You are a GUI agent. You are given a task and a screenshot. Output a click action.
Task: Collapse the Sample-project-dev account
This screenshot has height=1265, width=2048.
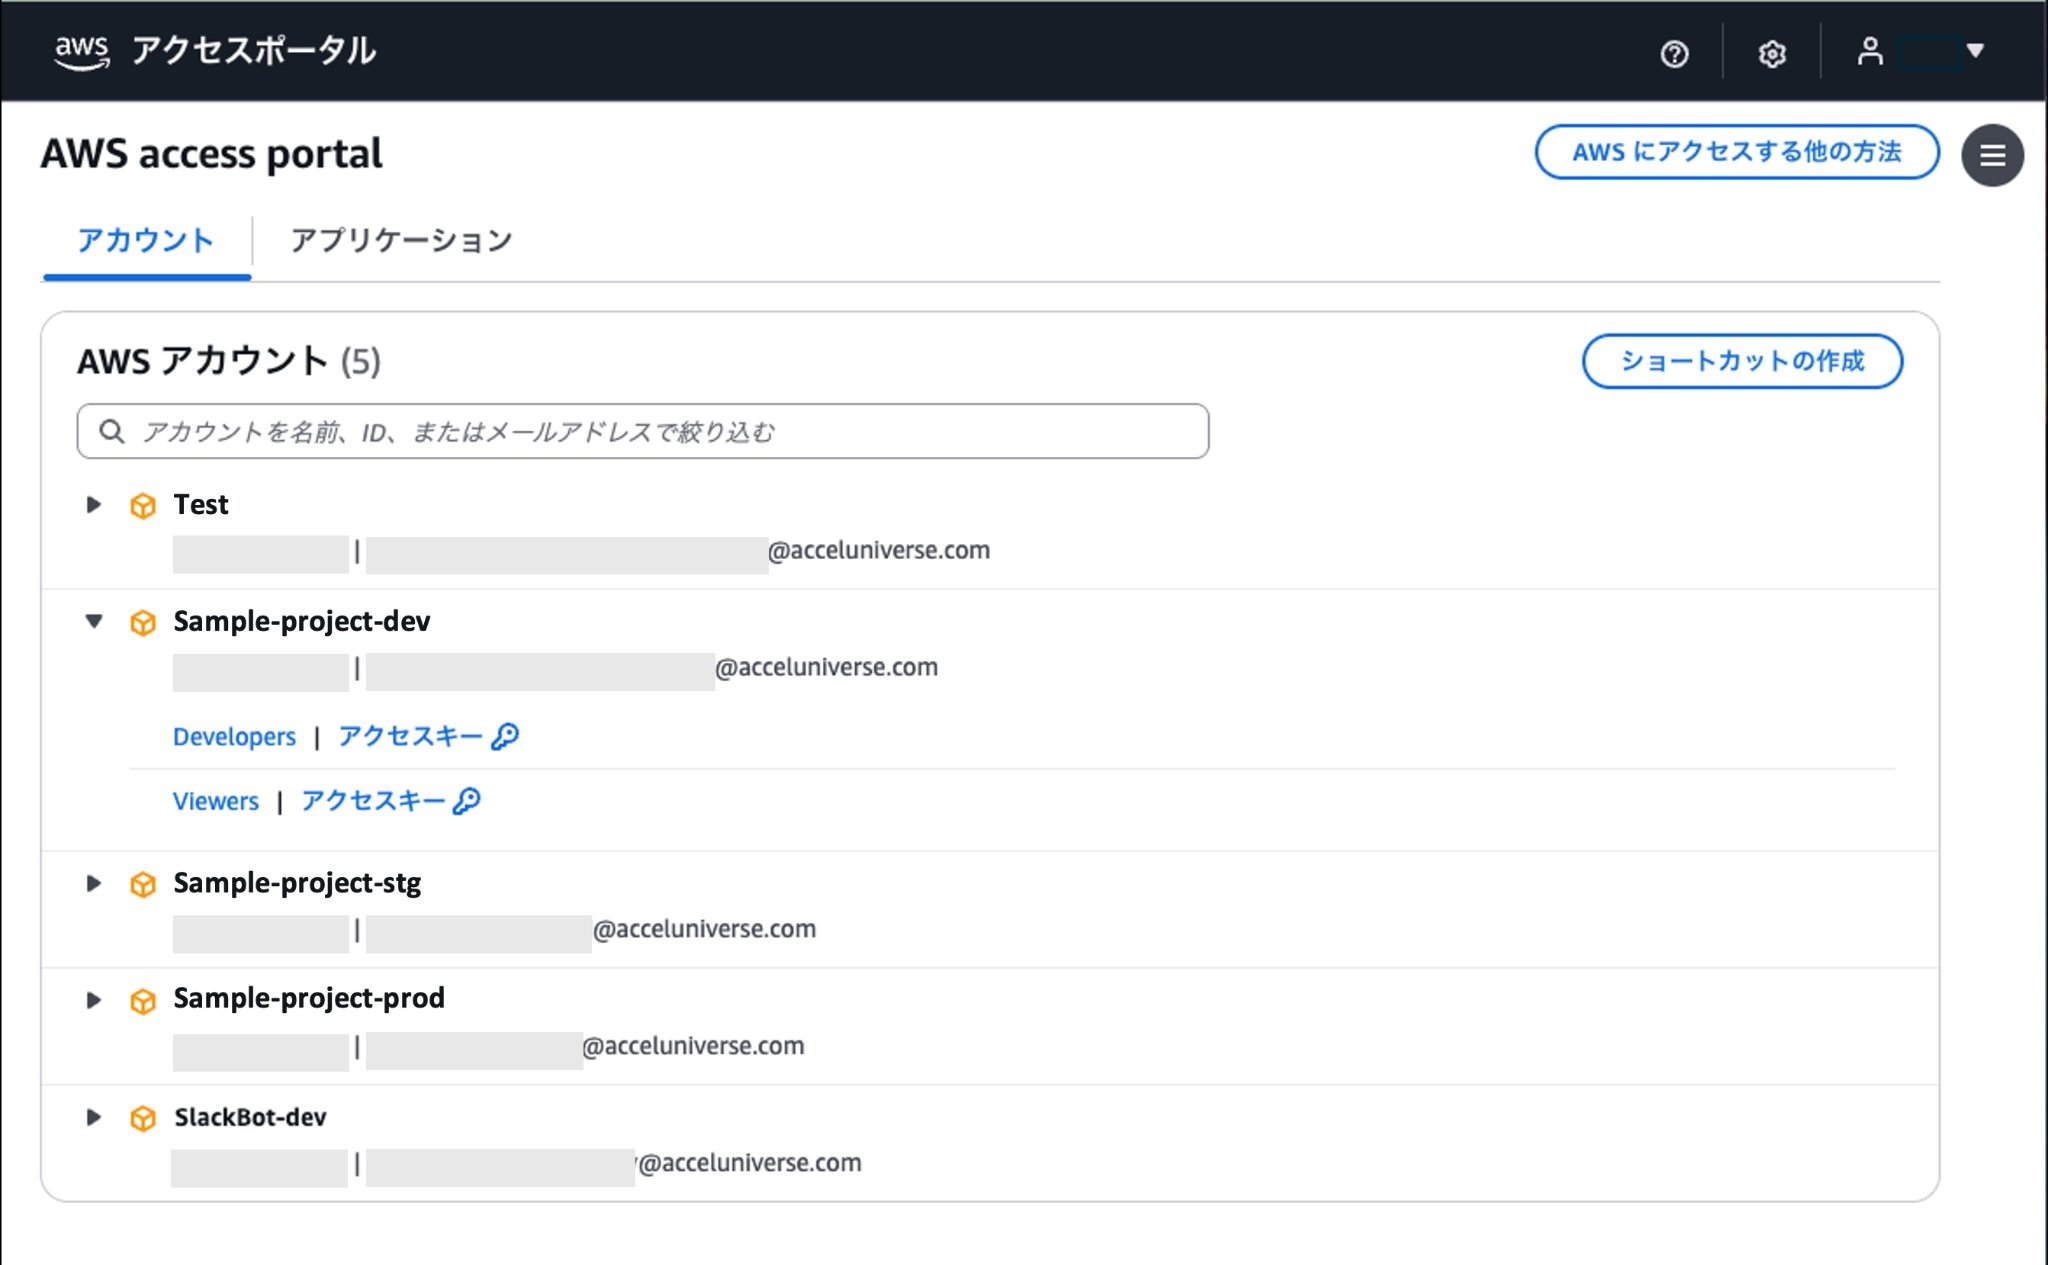(x=94, y=621)
